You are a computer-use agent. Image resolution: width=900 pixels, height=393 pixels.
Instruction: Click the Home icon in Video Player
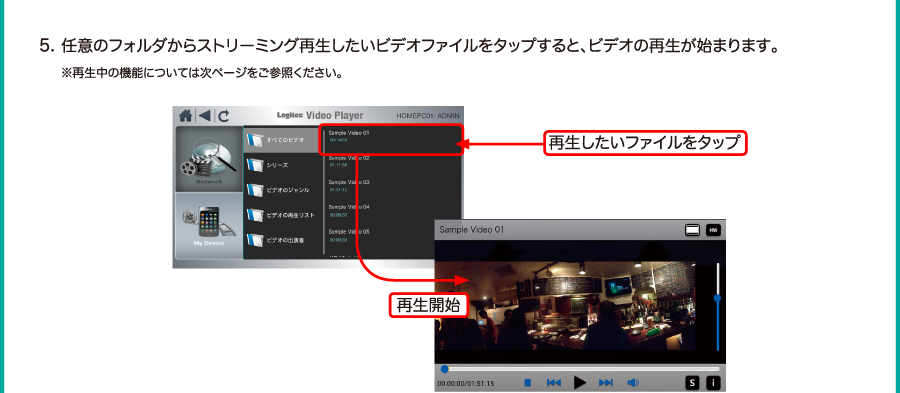pyautogui.click(x=185, y=115)
